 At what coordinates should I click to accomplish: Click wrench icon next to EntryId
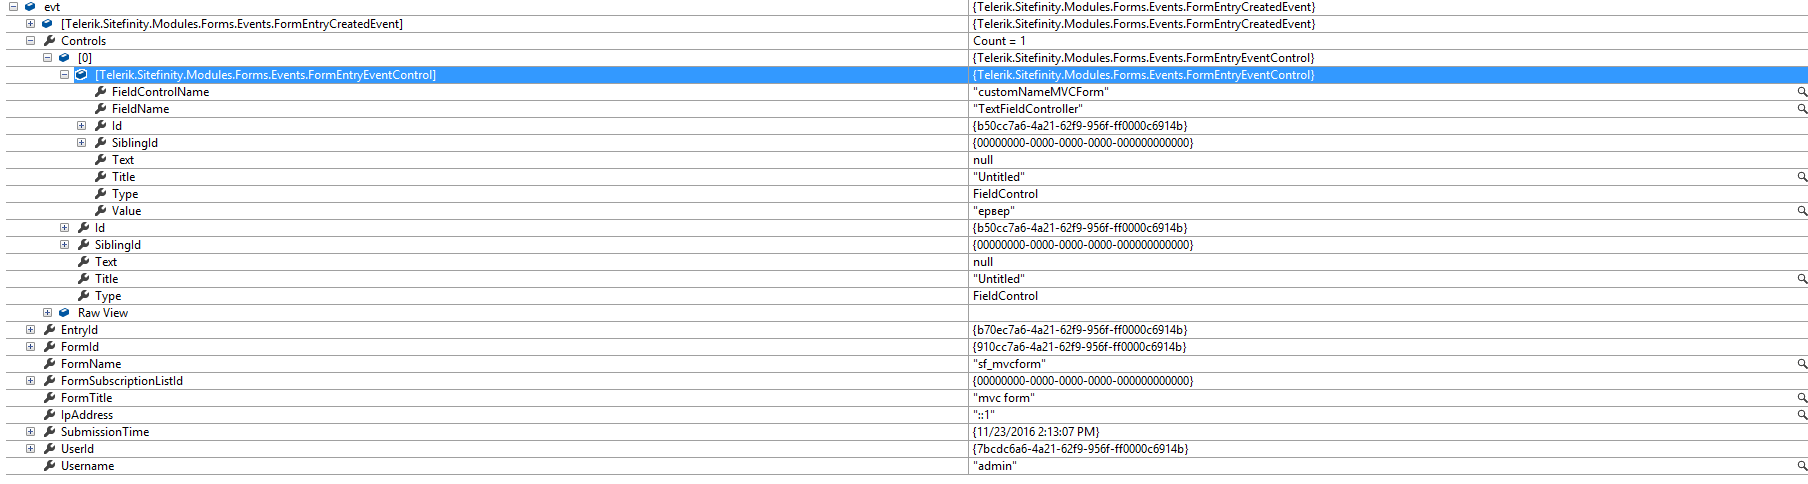[49, 330]
